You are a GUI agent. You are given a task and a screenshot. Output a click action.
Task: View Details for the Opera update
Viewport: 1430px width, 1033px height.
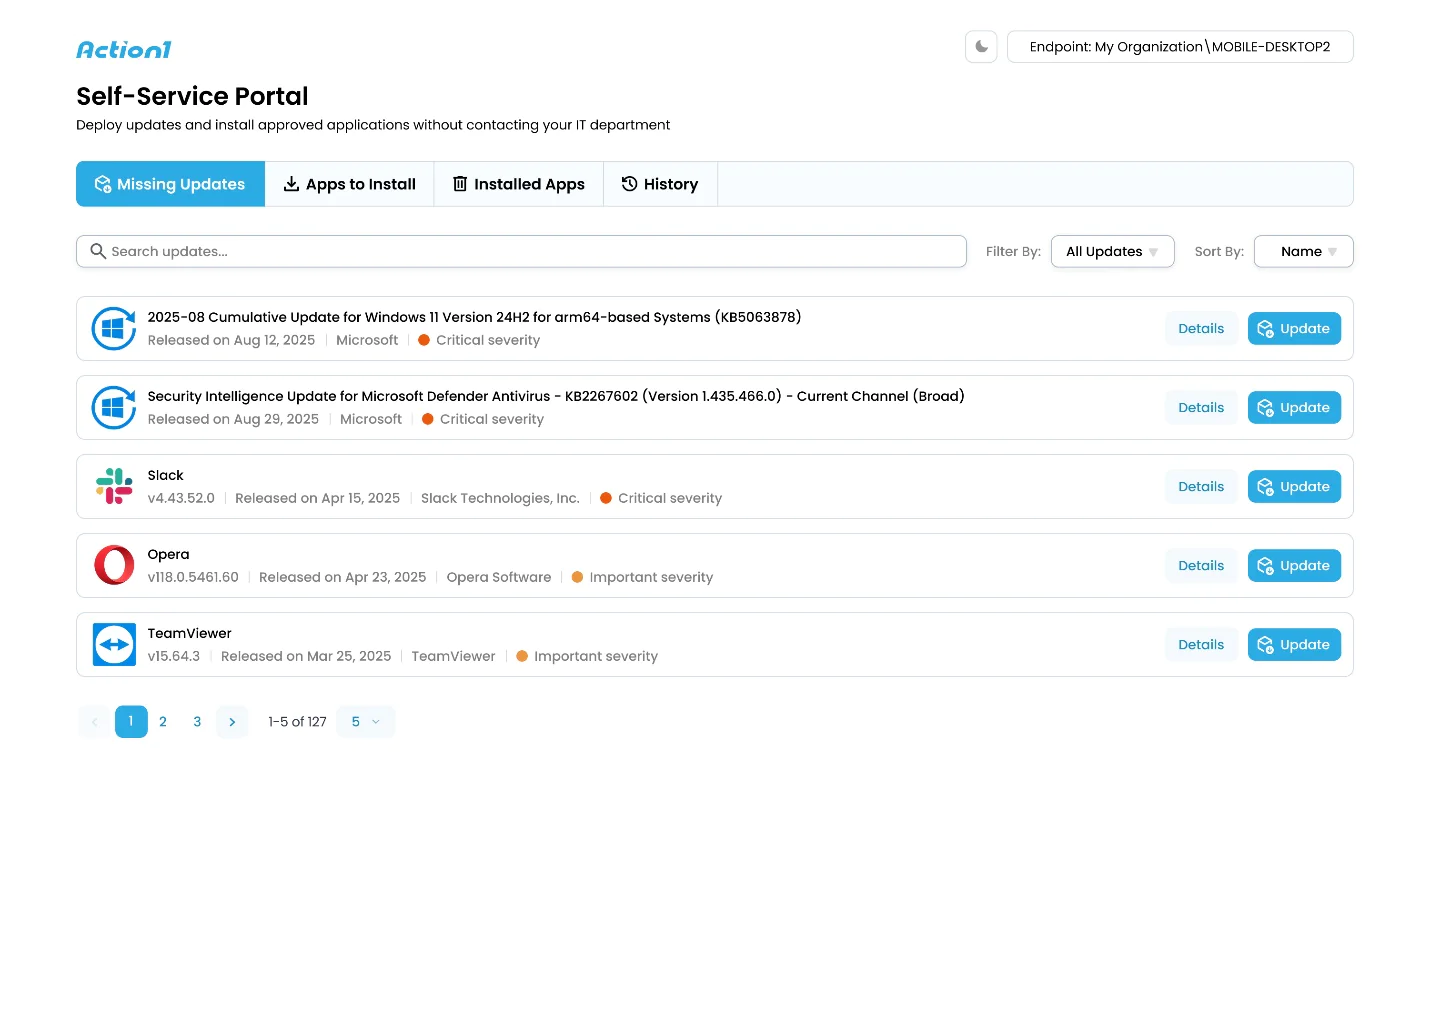coord(1200,566)
